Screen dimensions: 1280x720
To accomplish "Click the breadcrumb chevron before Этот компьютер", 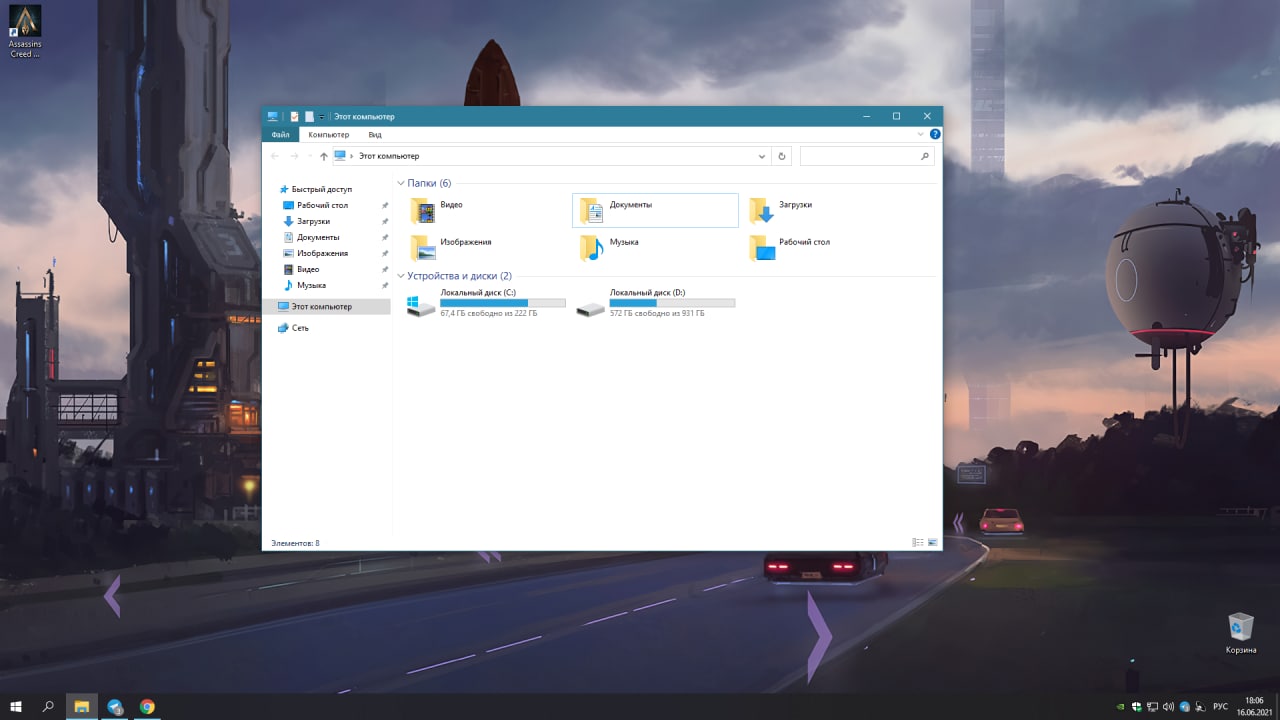I will click(351, 156).
